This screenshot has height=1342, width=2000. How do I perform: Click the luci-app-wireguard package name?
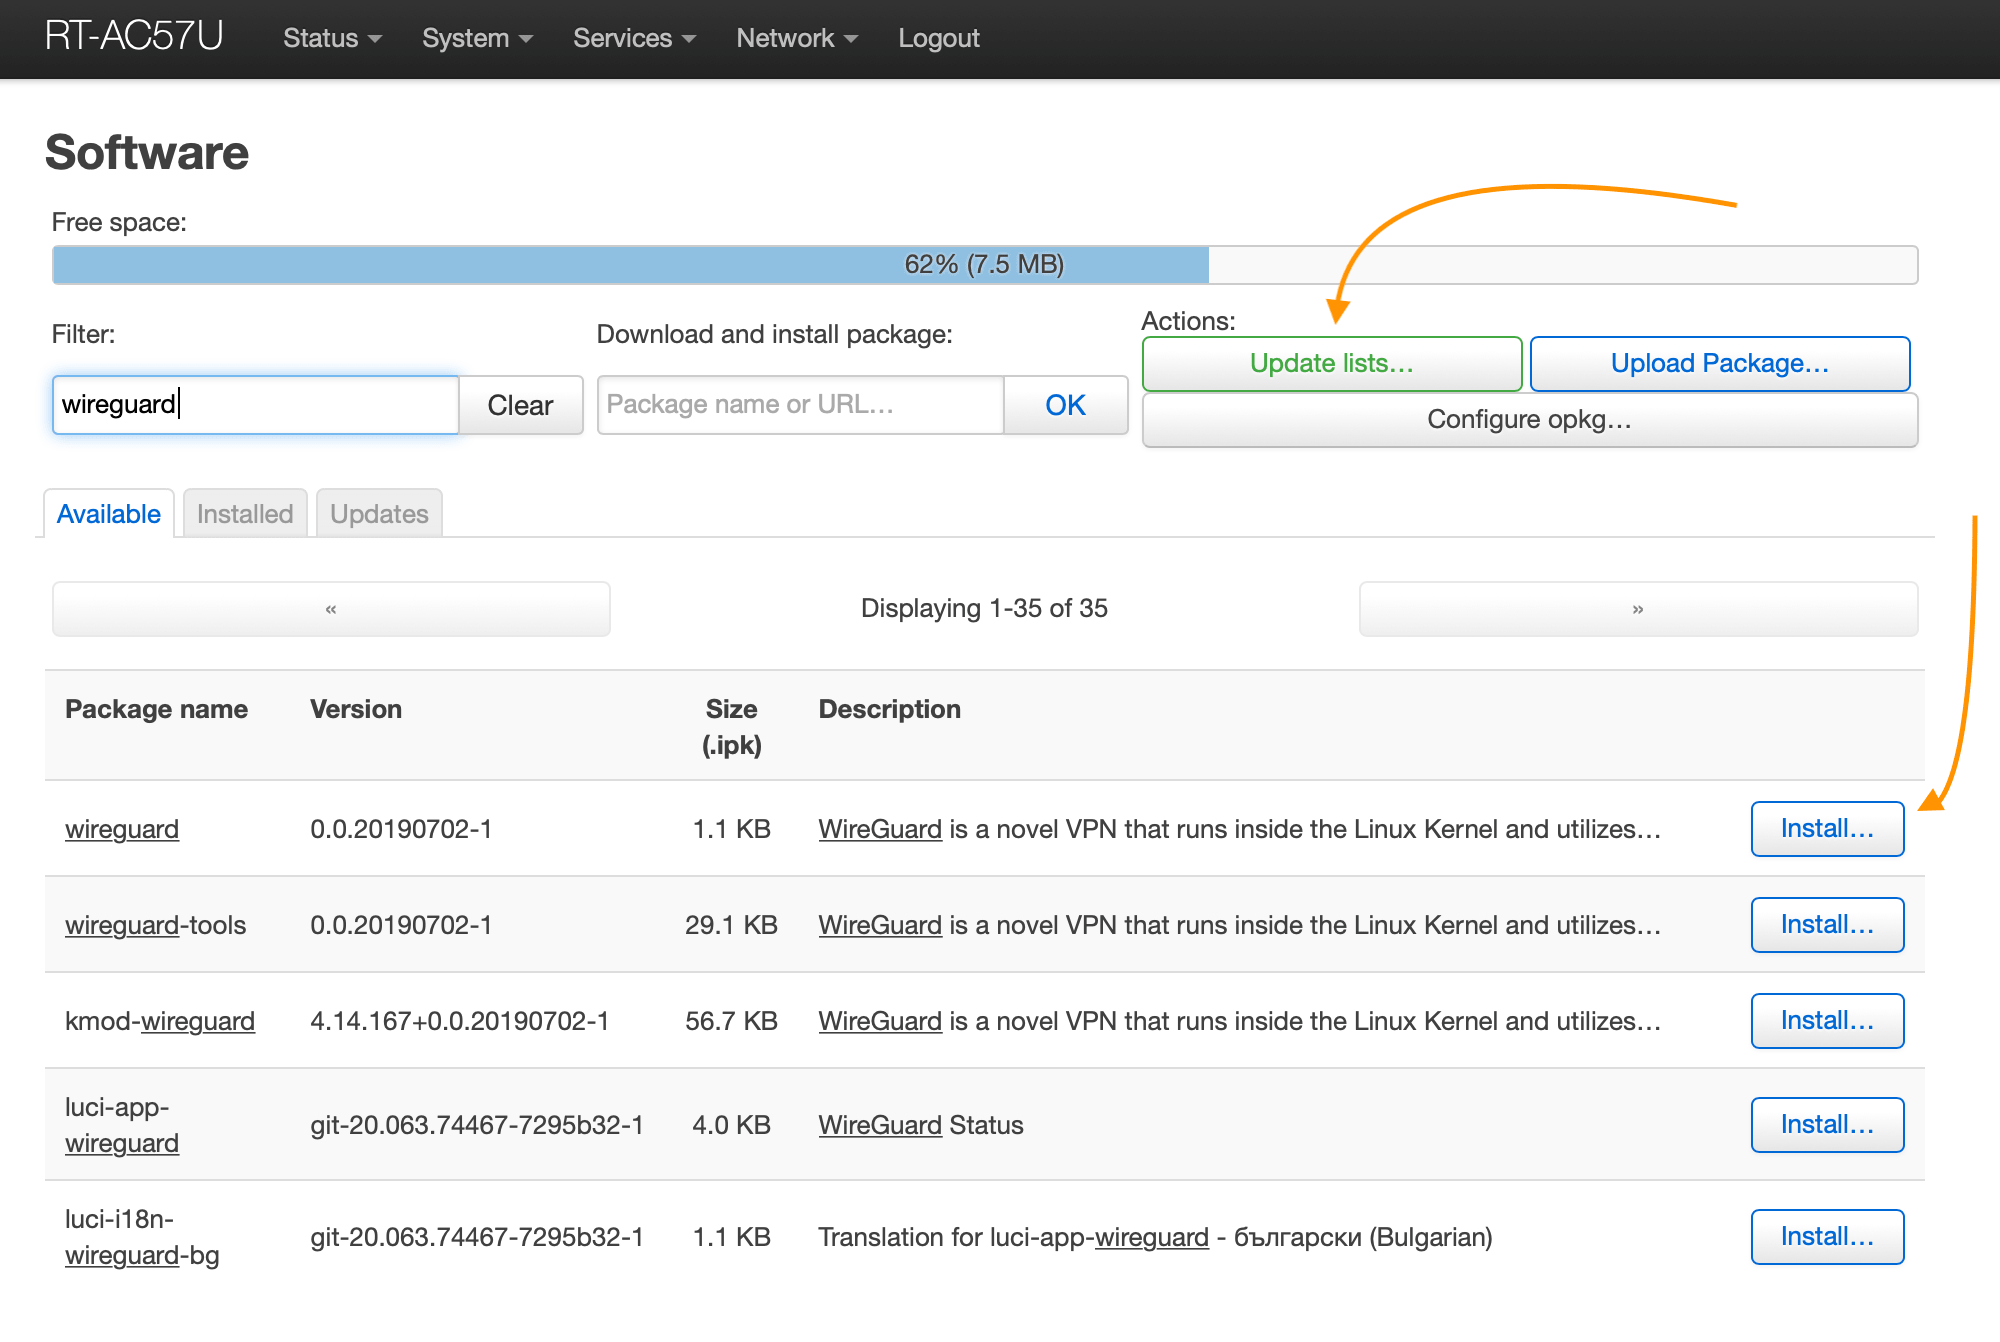[x=122, y=1125]
